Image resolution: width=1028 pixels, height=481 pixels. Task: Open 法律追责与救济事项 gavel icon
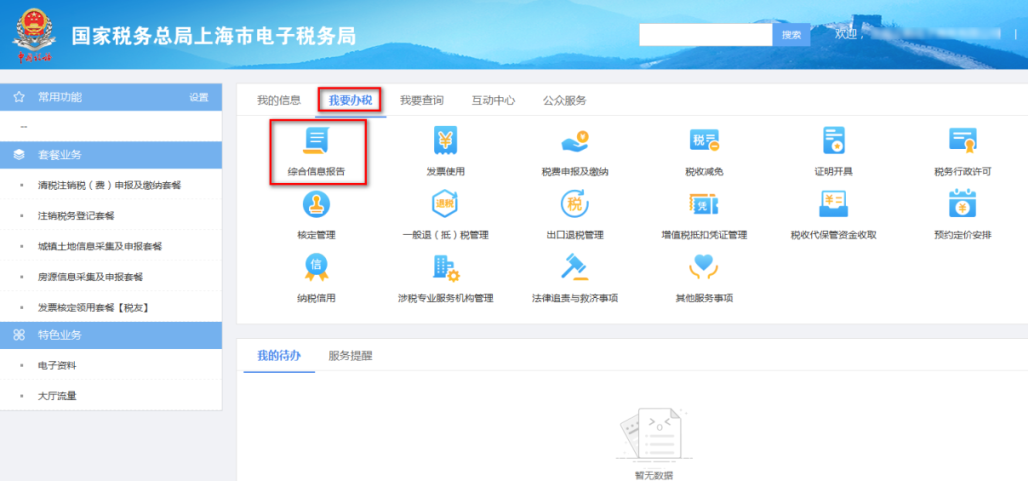pyautogui.click(x=575, y=267)
